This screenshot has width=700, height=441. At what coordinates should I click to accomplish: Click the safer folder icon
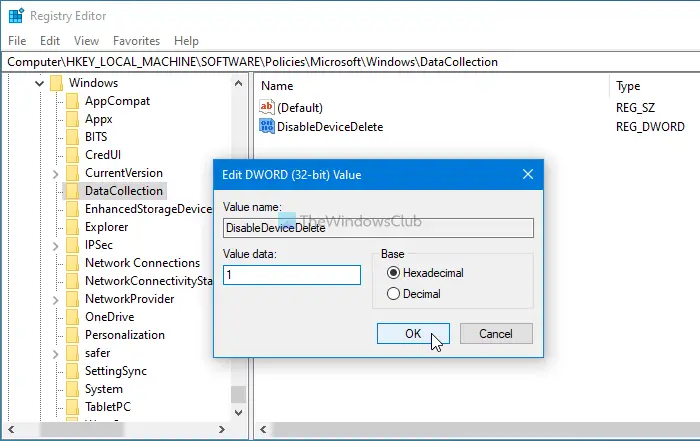pos(72,353)
